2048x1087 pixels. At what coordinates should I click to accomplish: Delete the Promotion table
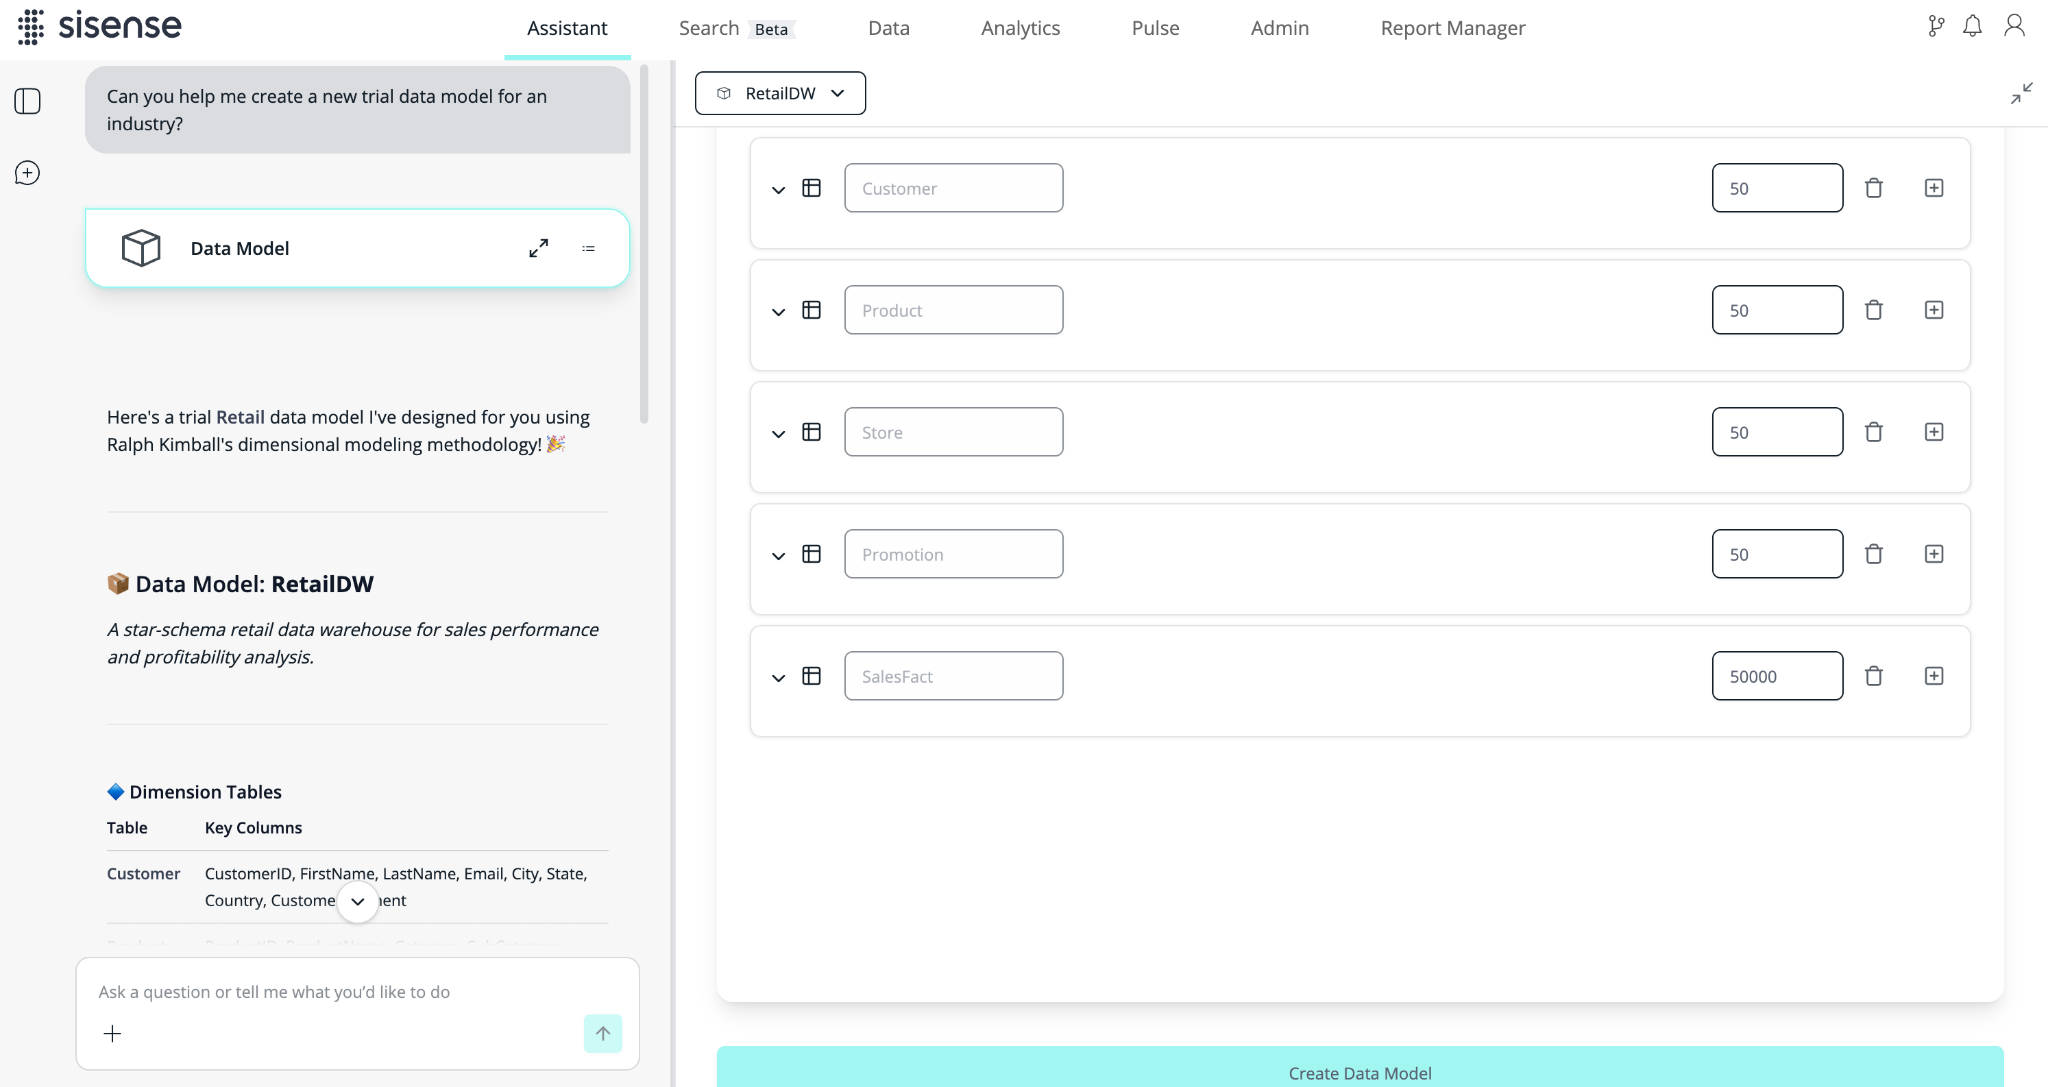(1874, 554)
